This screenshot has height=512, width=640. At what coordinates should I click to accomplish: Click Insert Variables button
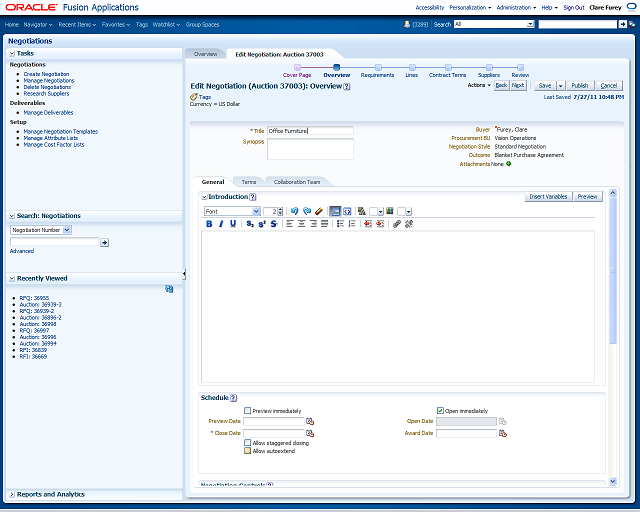(548, 196)
